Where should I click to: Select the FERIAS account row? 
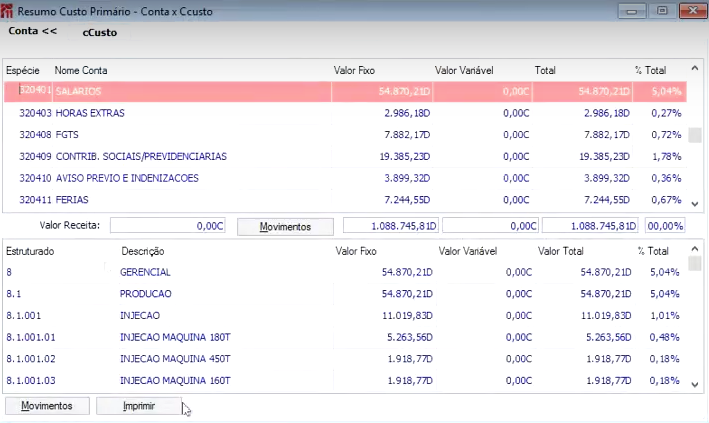[345, 200]
